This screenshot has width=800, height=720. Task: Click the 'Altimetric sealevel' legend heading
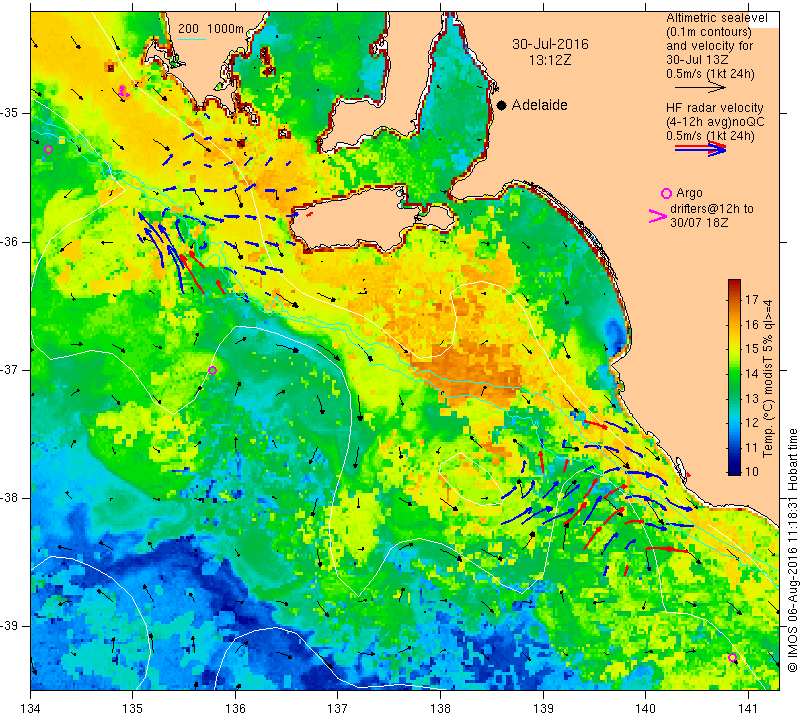coord(716,18)
